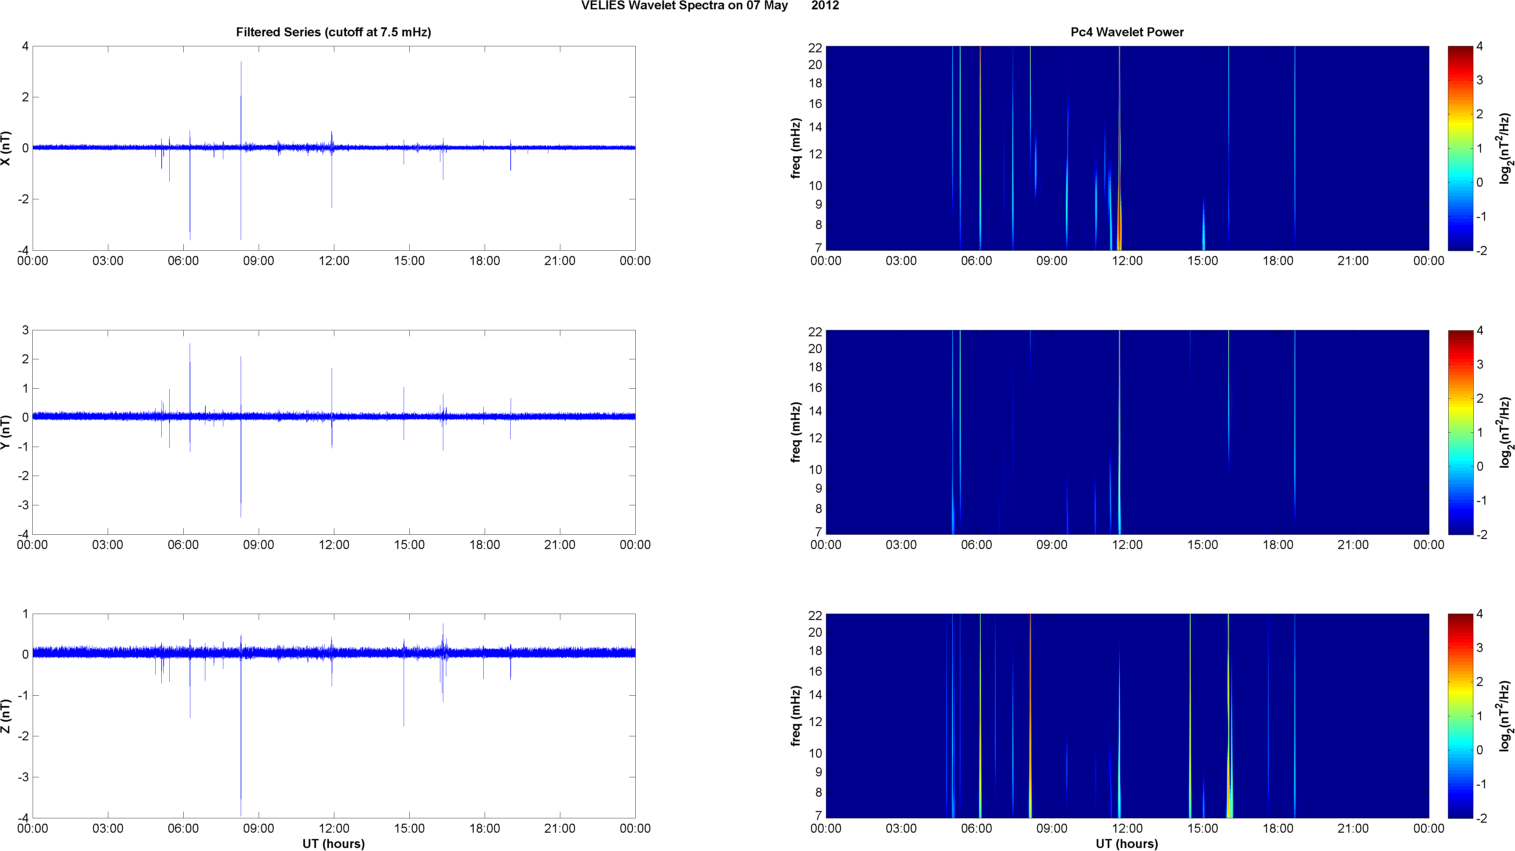Image resolution: width=1515 pixels, height=851 pixels.
Task: Click the 21:00 tick label under Y series plot
Action: click(559, 545)
